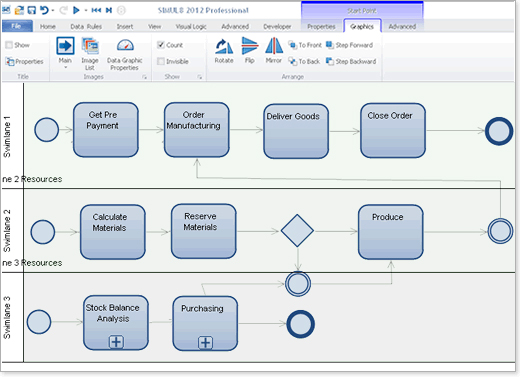
Task: Switch to the Data Rules tab
Action: (x=86, y=26)
